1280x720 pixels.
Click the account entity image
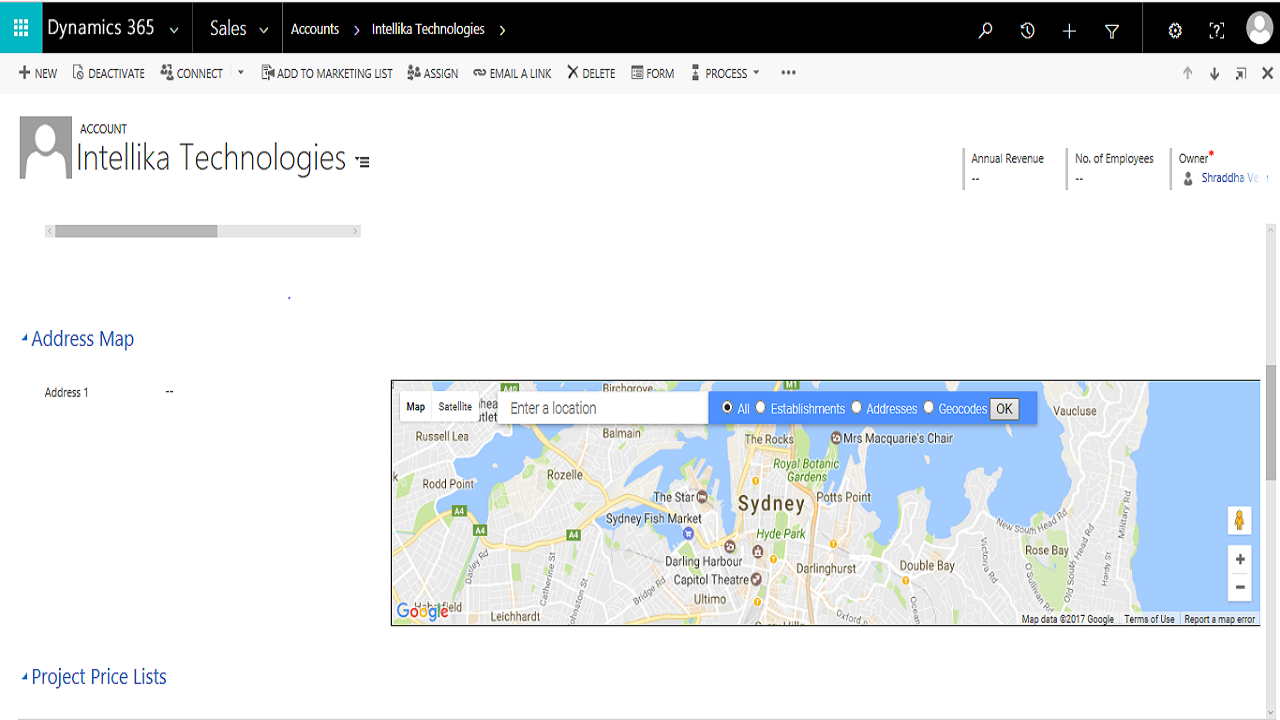(x=46, y=147)
